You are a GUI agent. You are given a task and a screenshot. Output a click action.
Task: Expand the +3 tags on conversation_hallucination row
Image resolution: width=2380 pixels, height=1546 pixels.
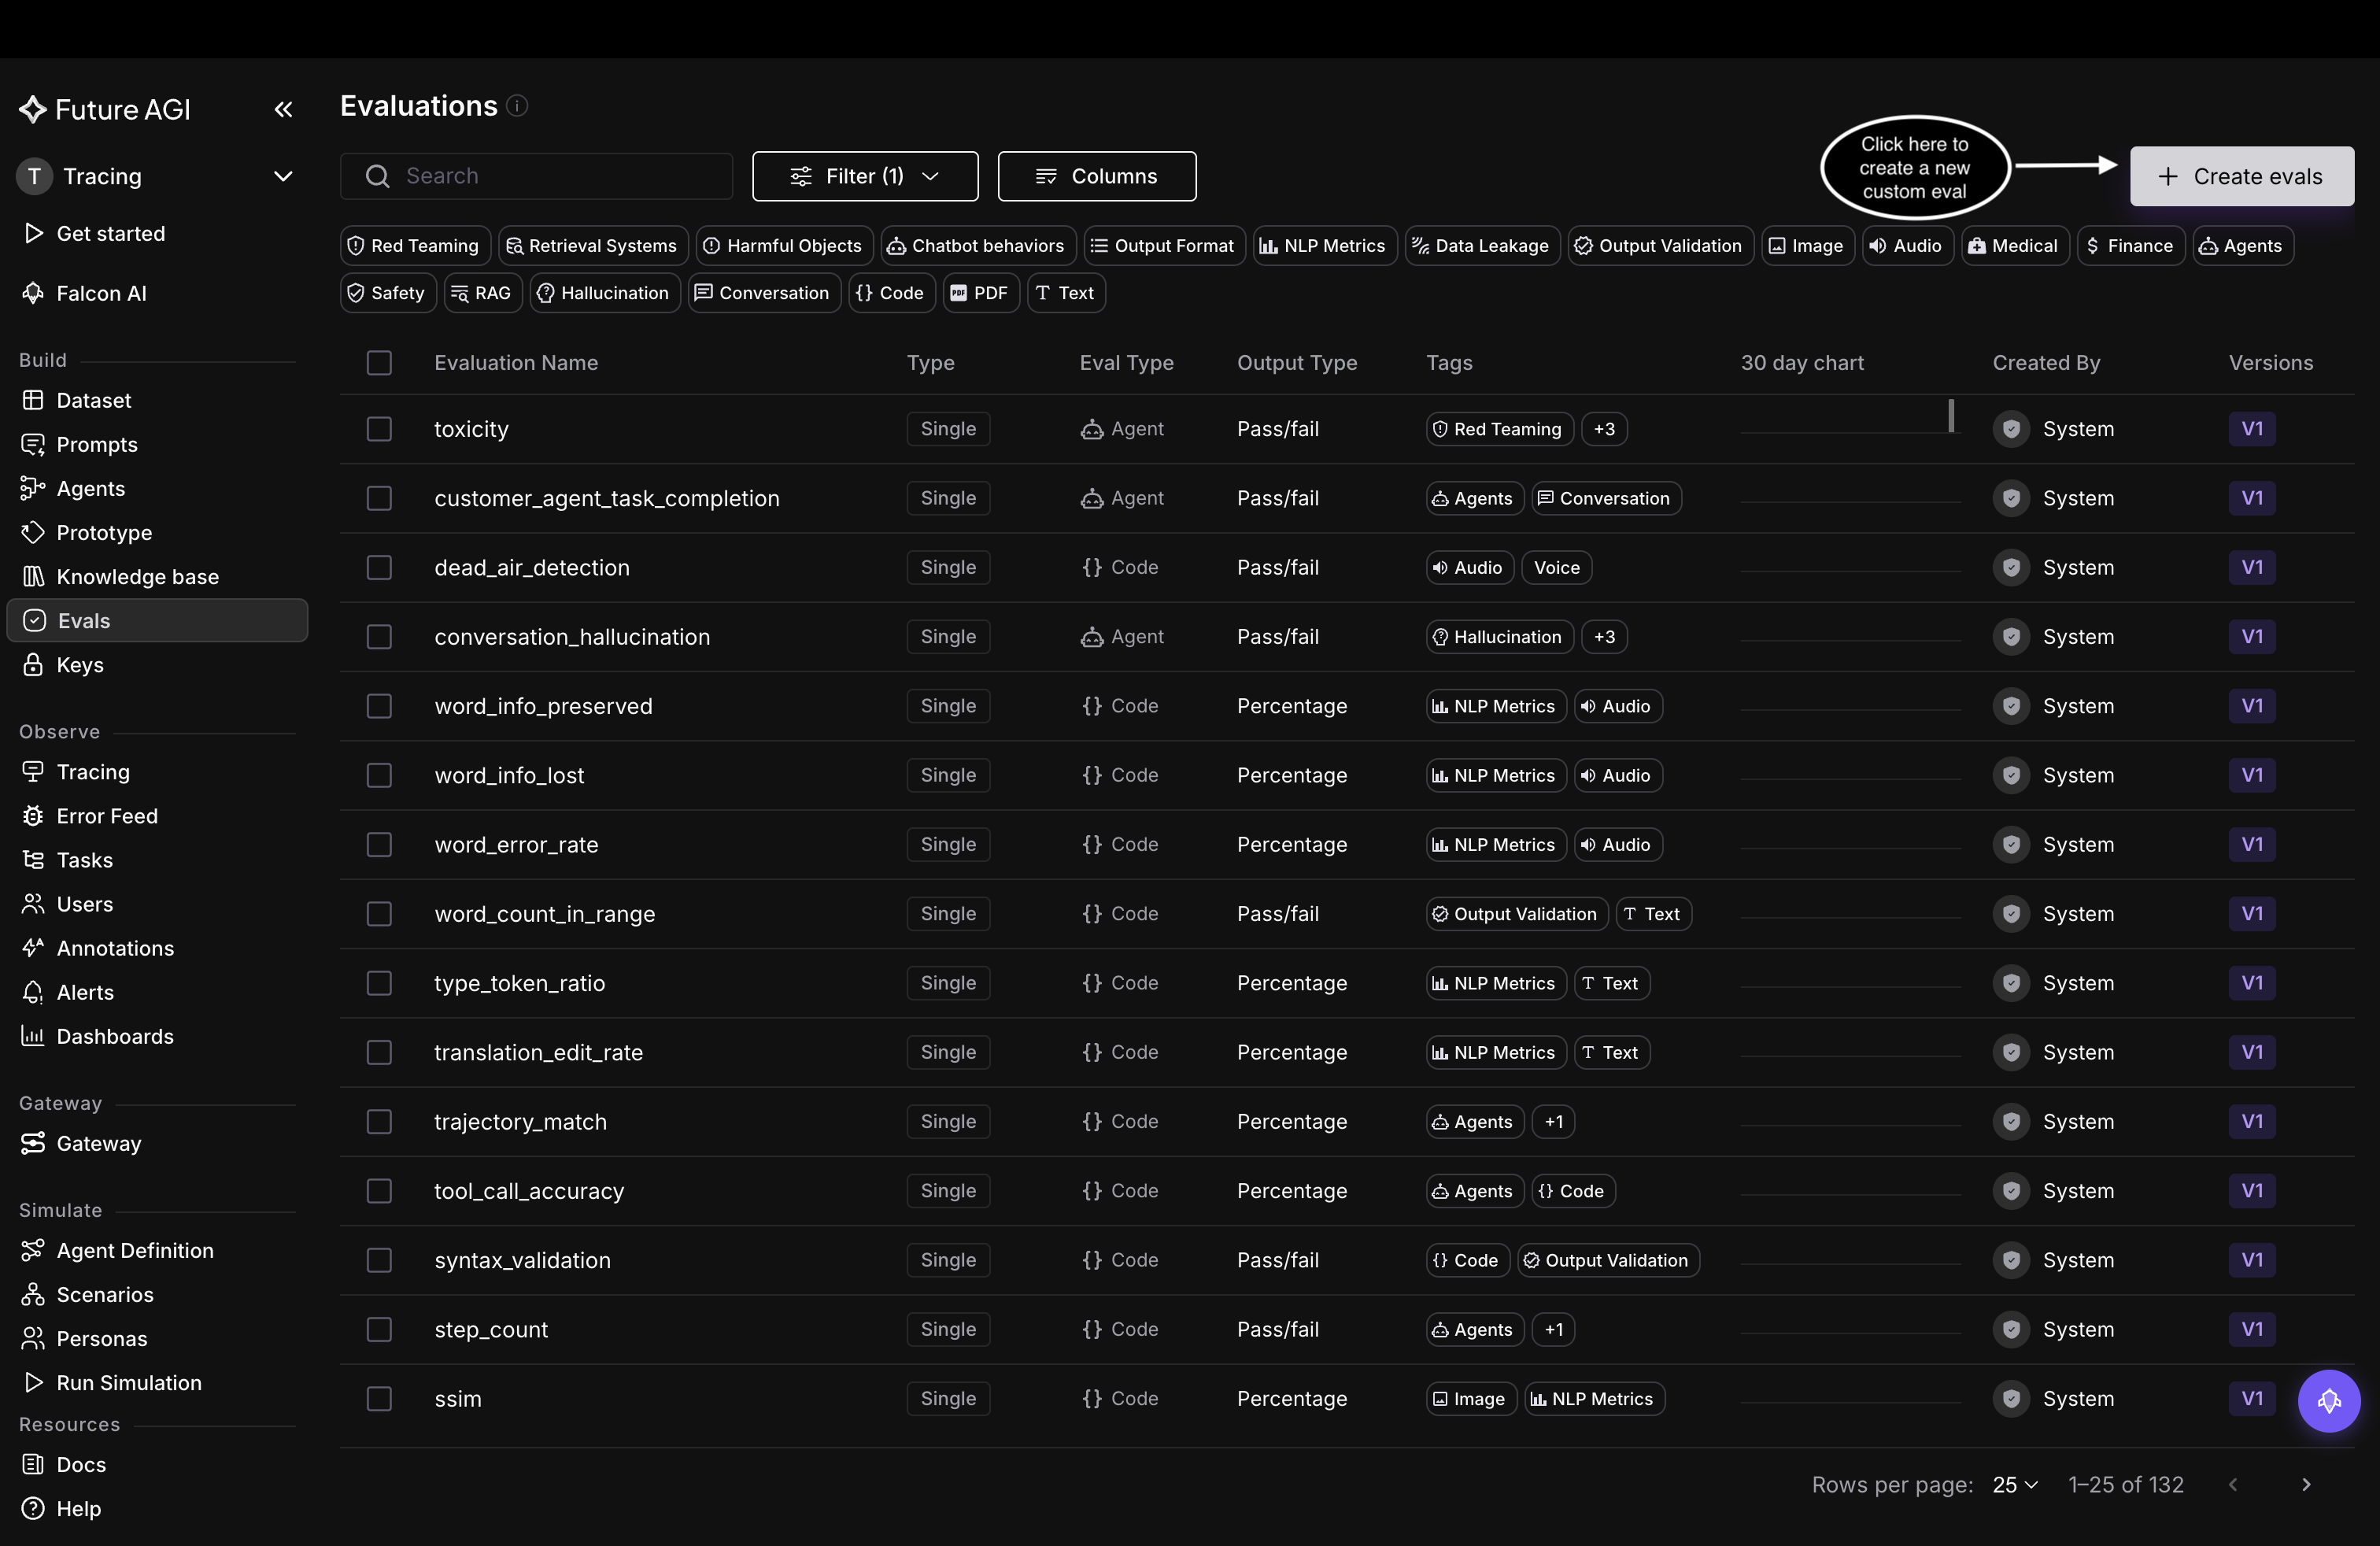[x=1604, y=636]
